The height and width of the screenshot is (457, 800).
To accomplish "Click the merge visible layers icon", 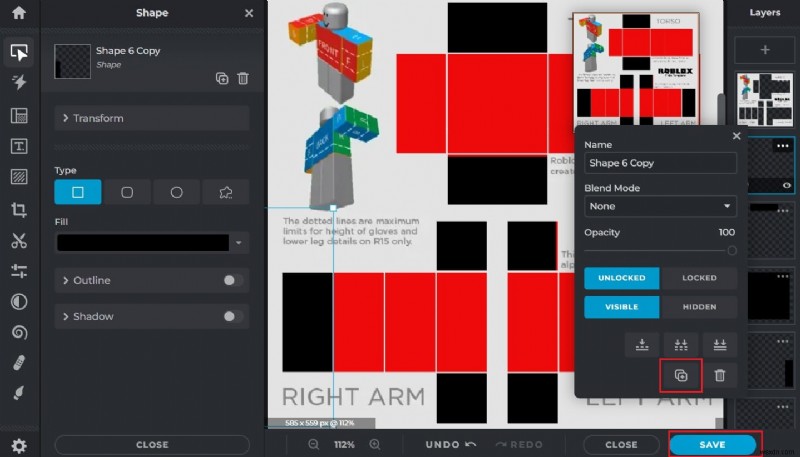I will [x=681, y=345].
